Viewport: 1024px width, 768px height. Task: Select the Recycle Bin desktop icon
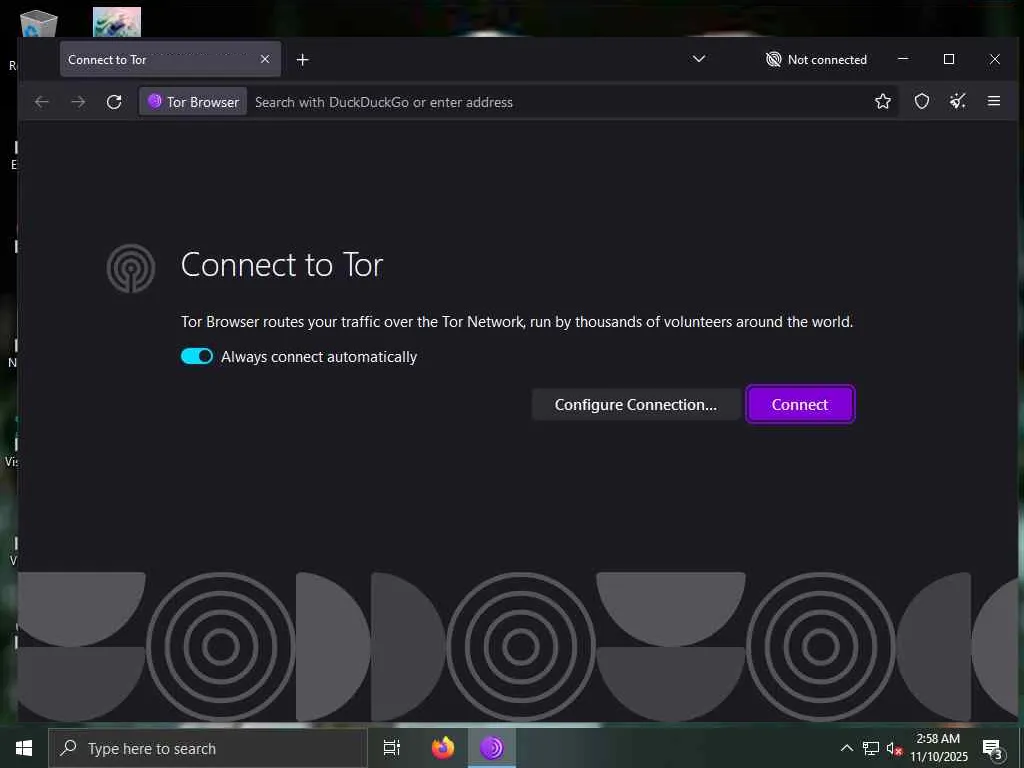pyautogui.click(x=39, y=24)
